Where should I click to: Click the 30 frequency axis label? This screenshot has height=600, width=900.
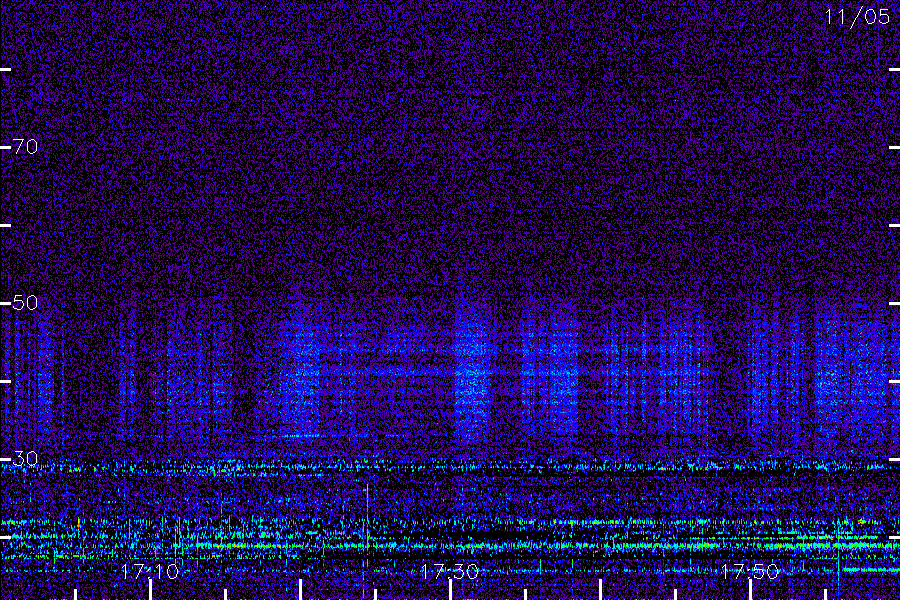[25, 458]
